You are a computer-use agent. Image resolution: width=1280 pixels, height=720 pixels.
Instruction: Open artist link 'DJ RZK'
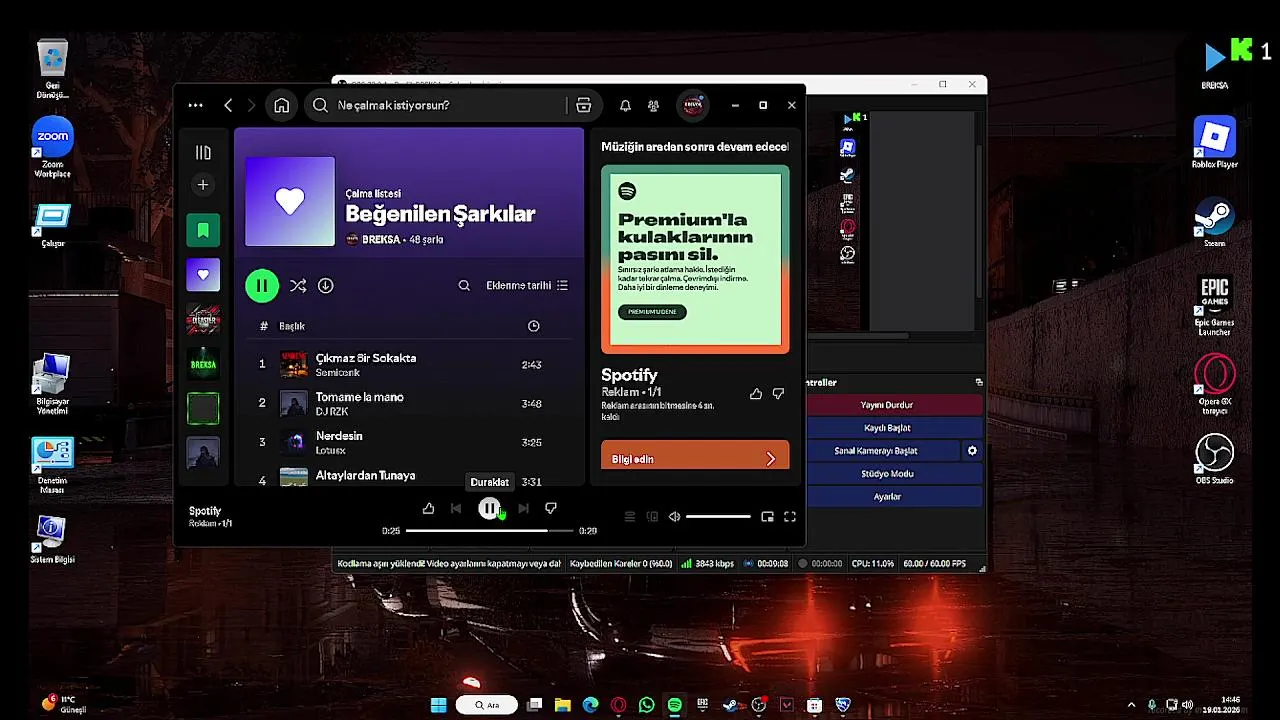coord(331,412)
